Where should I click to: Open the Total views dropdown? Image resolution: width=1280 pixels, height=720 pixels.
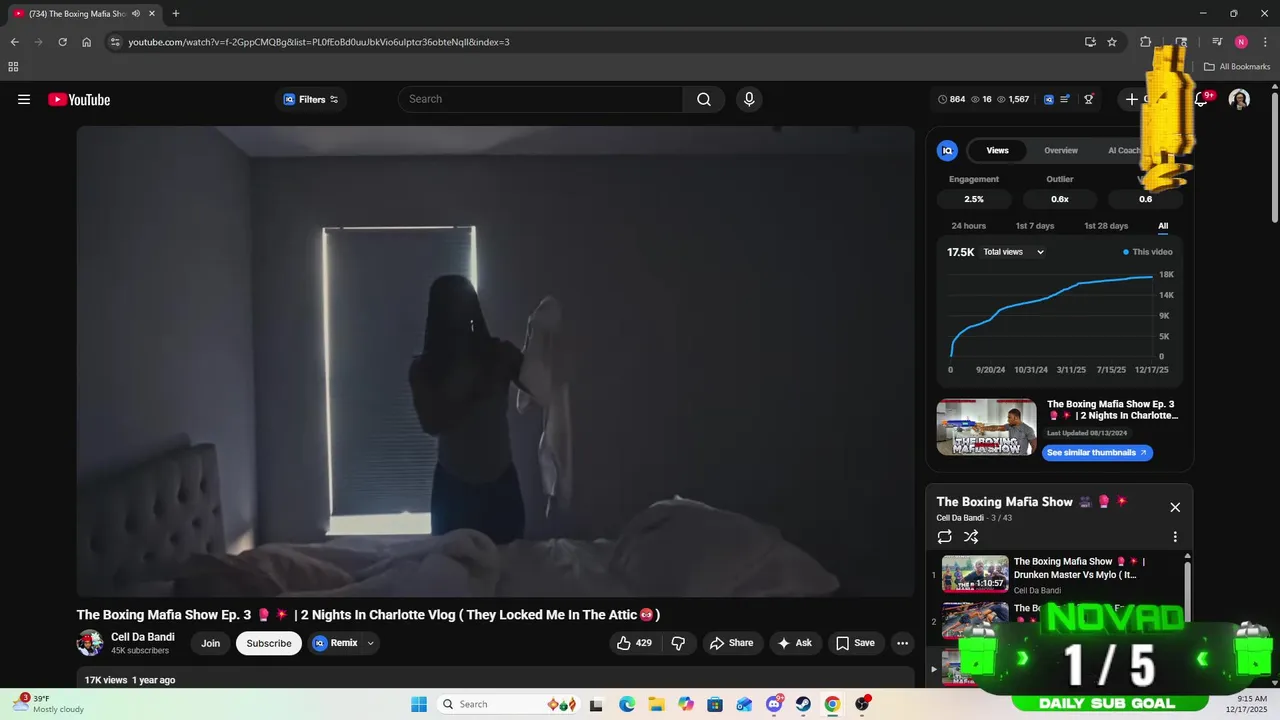click(1013, 252)
